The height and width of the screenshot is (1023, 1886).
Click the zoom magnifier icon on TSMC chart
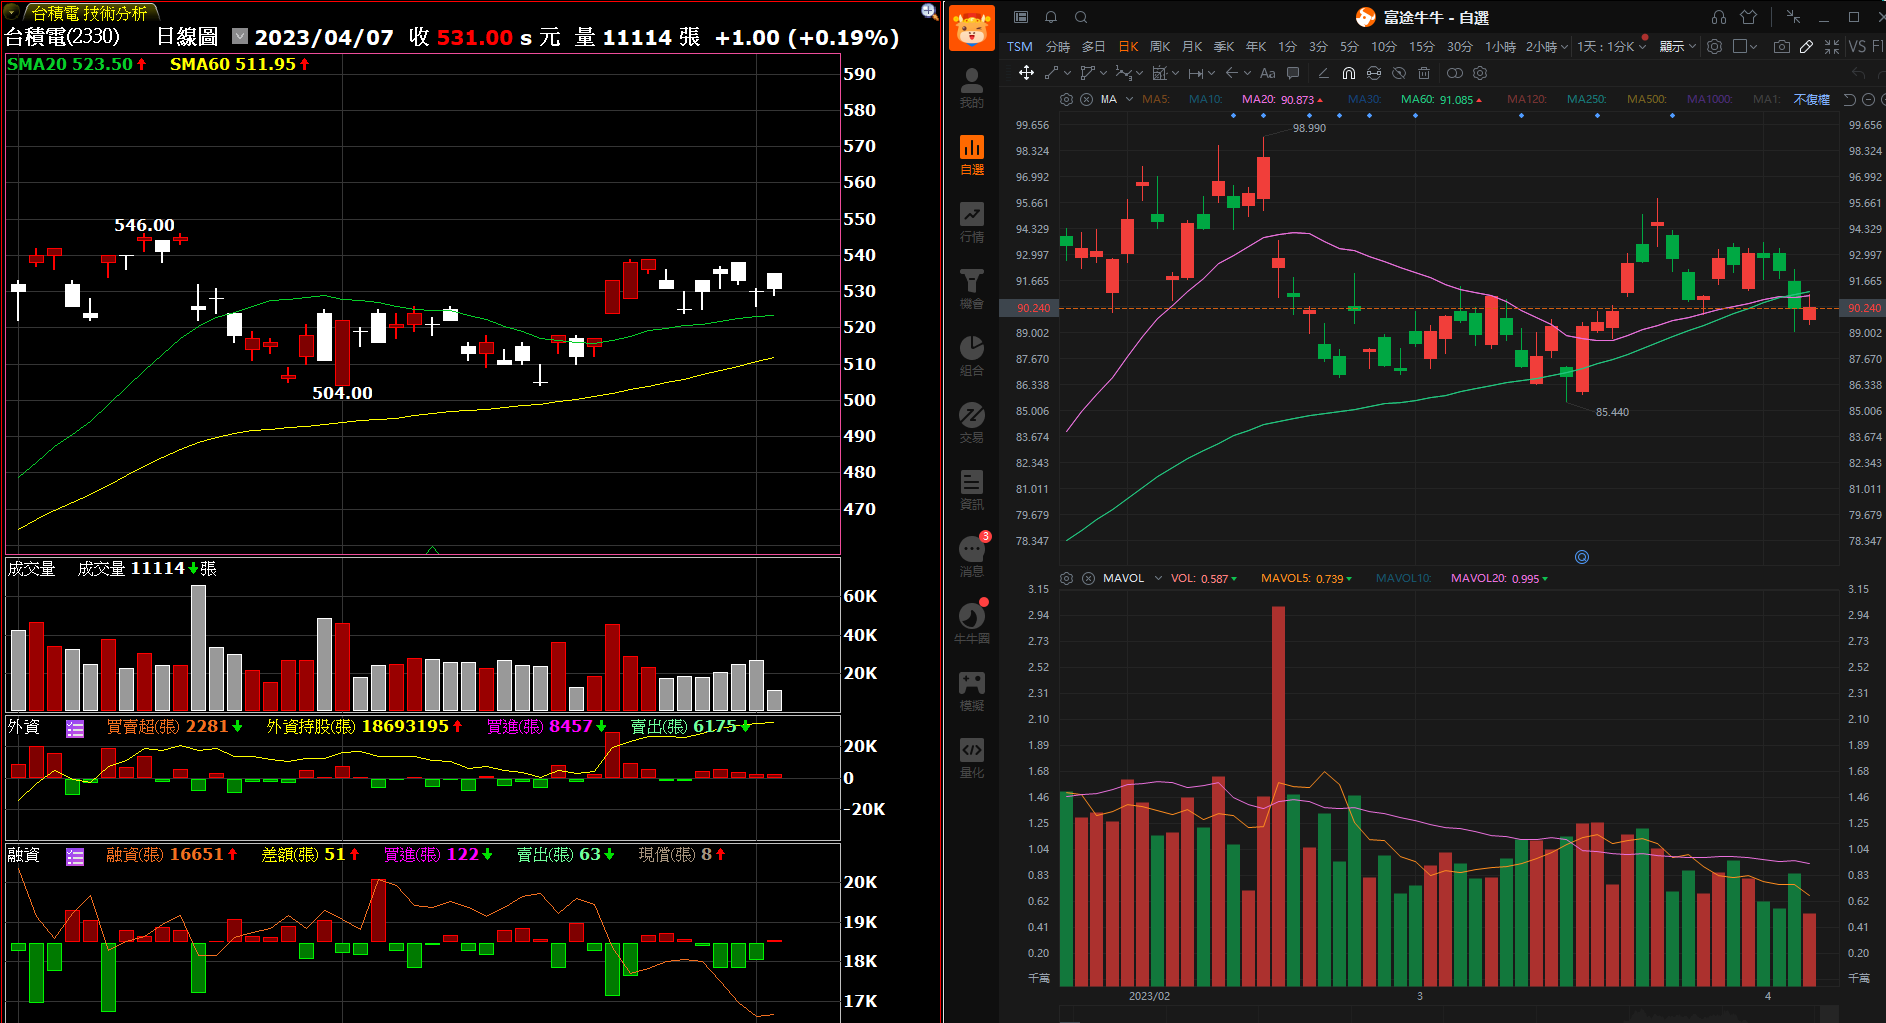(x=929, y=11)
